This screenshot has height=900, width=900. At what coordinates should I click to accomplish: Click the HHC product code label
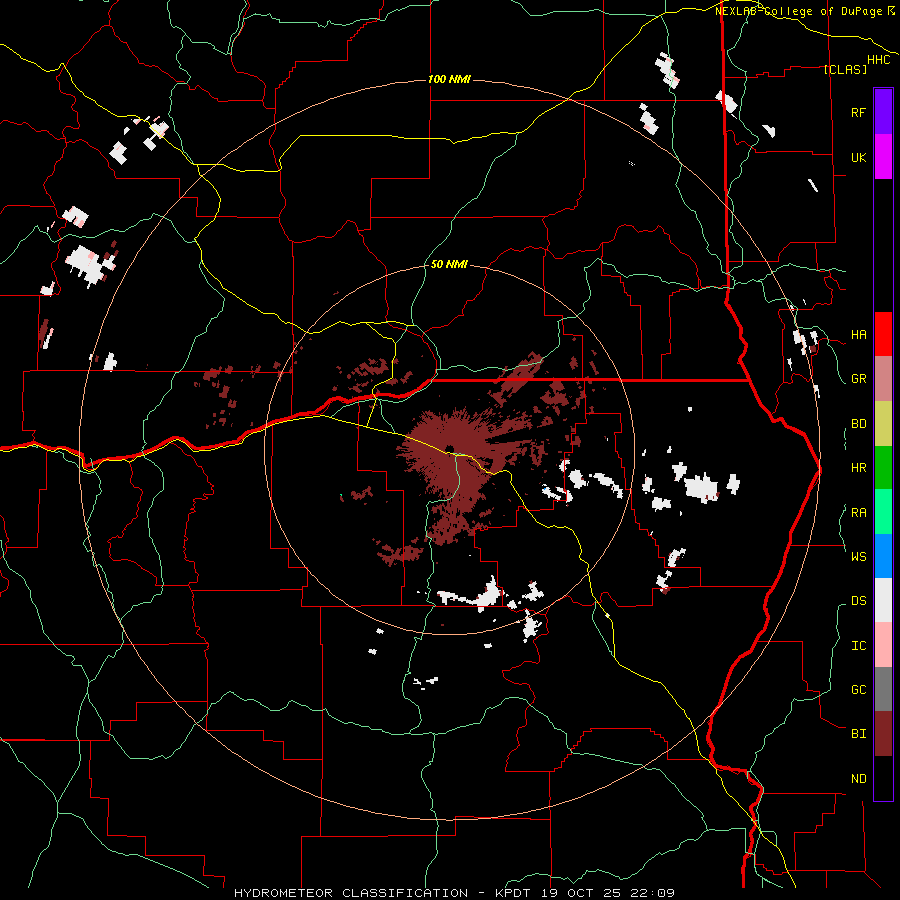(879, 60)
